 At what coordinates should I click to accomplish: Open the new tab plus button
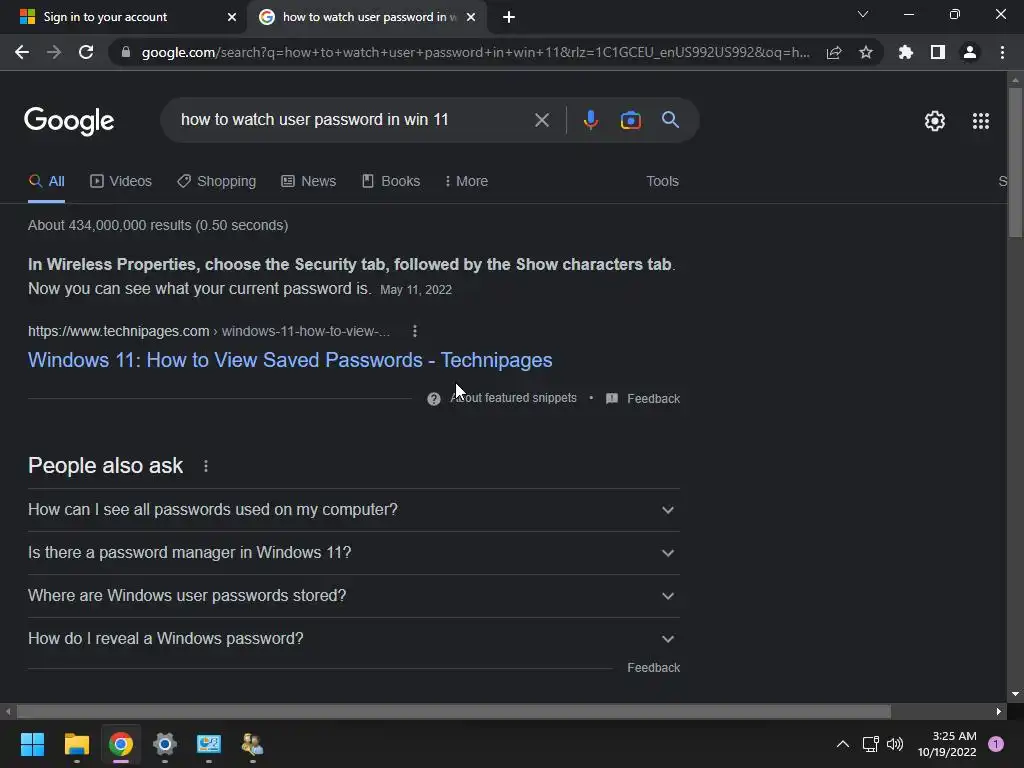tap(509, 18)
